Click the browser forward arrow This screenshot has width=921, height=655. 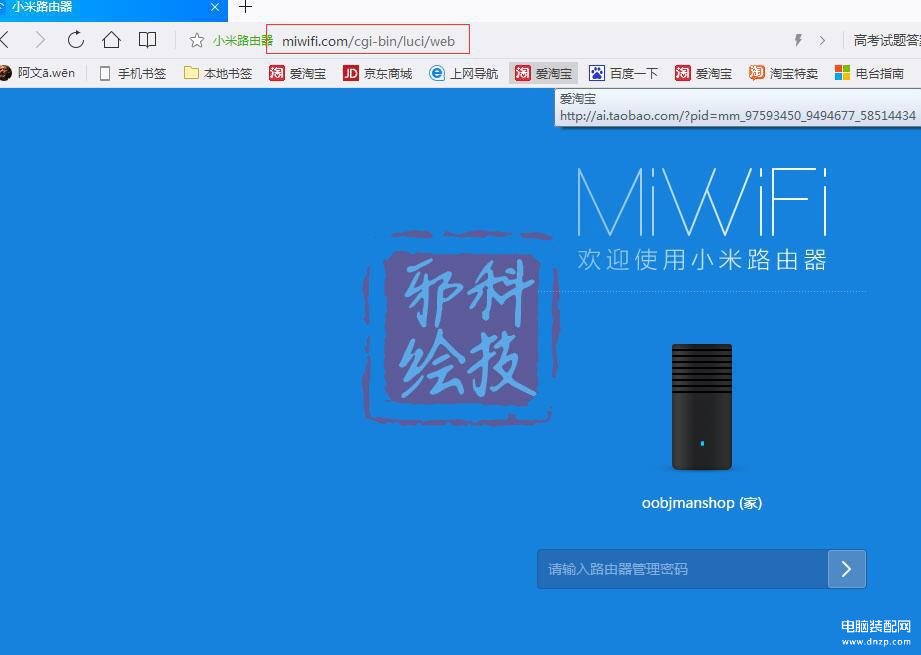pos(40,40)
